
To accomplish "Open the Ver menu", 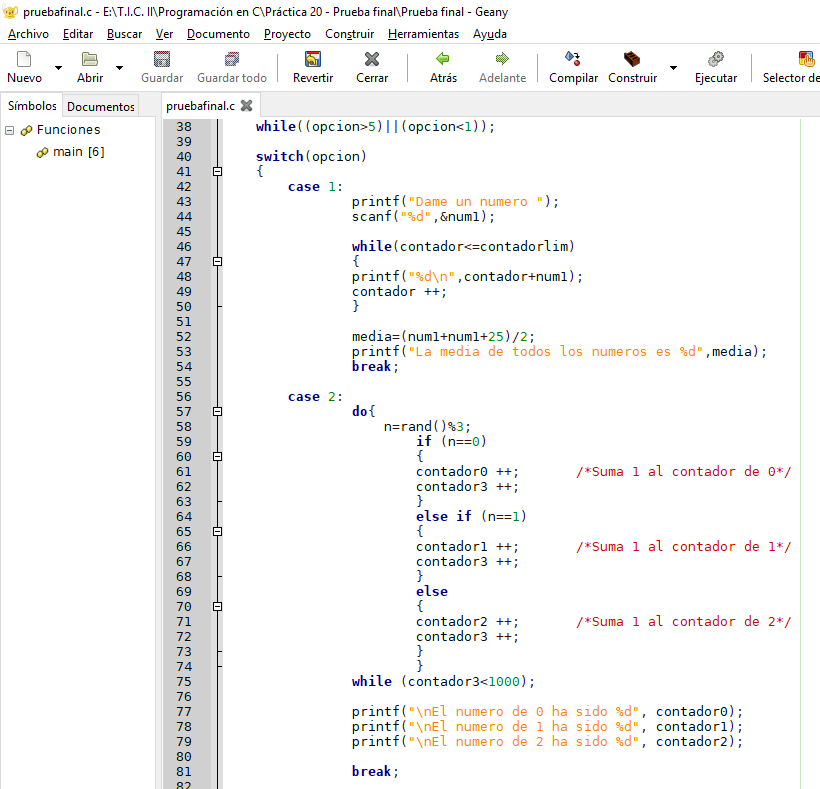I will (x=164, y=34).
